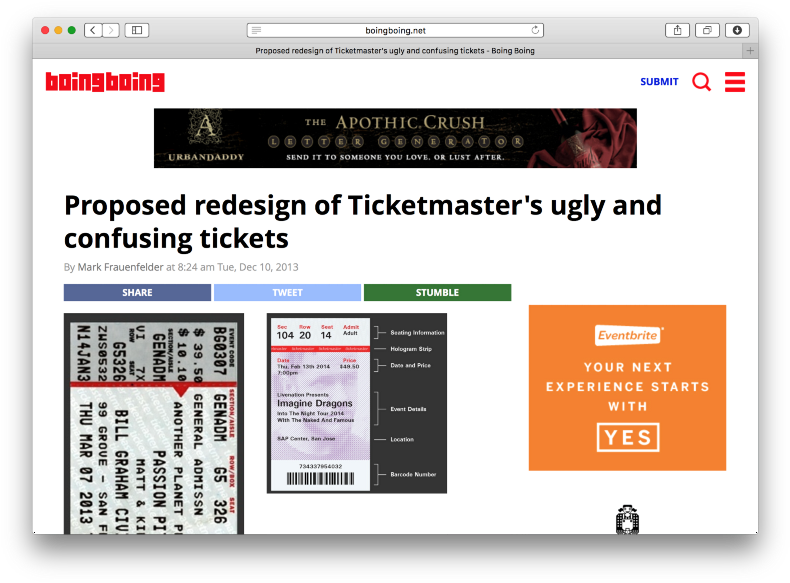Click the TWEET button
The width and height of the screenshot is (790, 583).
coord(287,292)
